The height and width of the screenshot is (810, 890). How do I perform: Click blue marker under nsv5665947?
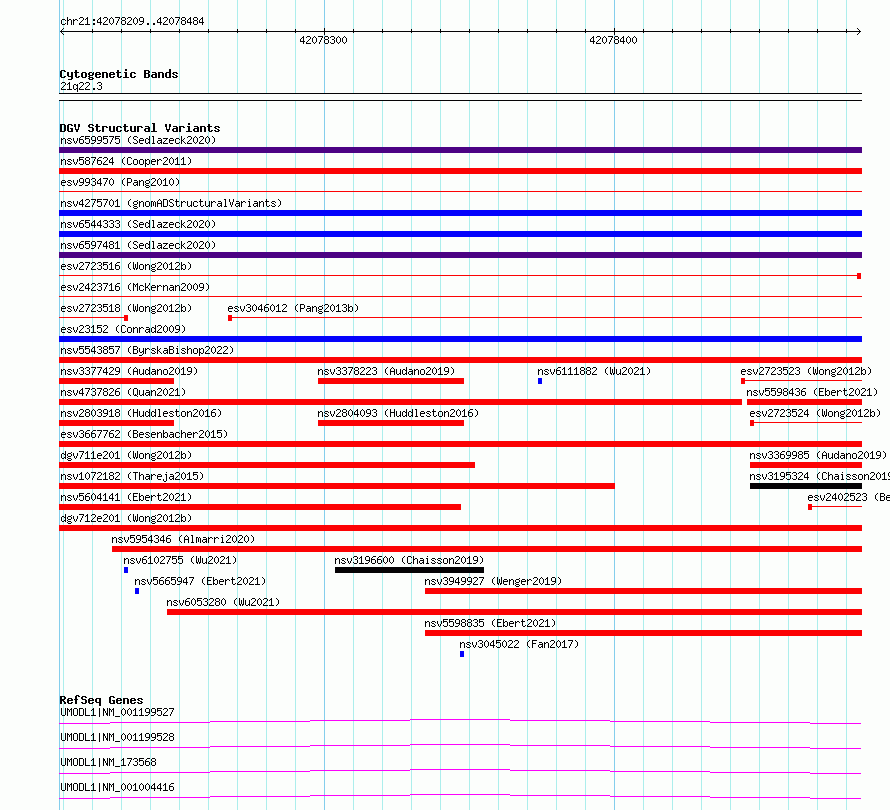pos(137,591)
